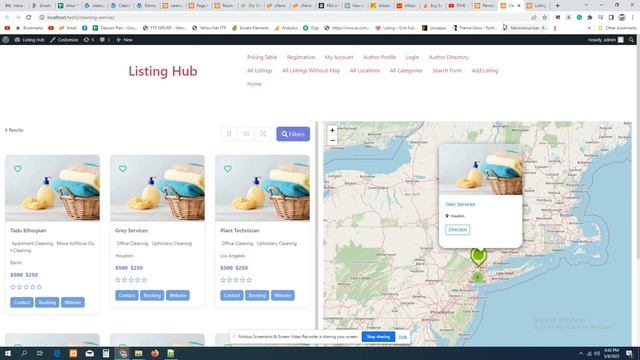Click the large green map marker pin
640x360 pixels.
pyautogui.click(x=478, y=257)
